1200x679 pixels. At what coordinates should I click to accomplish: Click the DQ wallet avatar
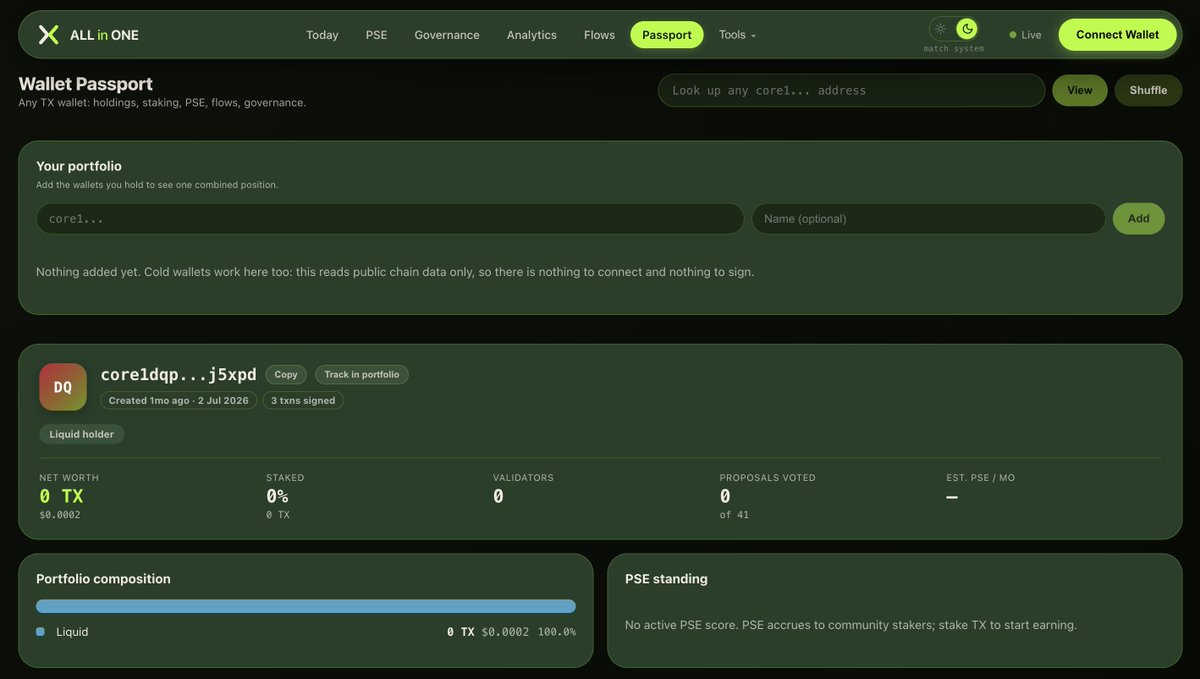(x=63, y=387)
